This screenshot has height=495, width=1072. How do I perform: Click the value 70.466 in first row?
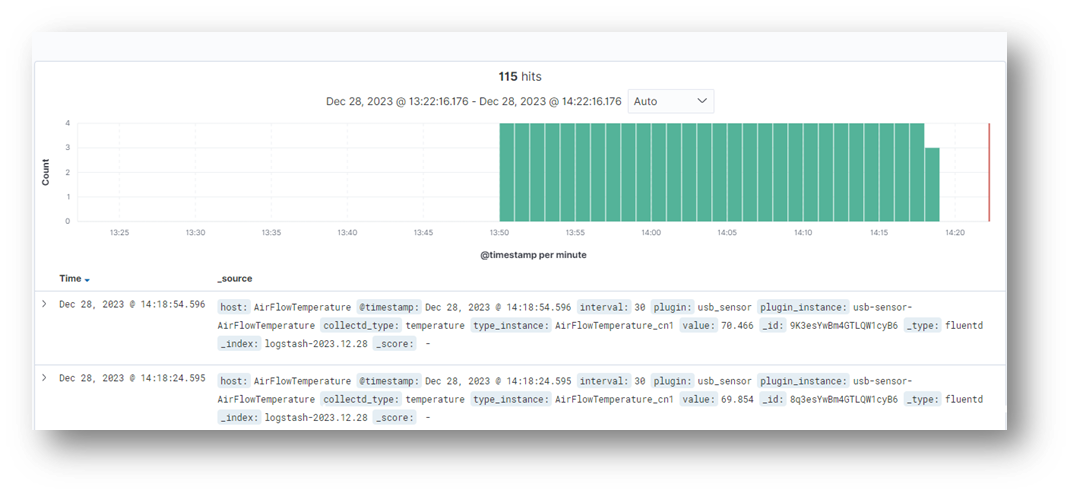[737, 326]
